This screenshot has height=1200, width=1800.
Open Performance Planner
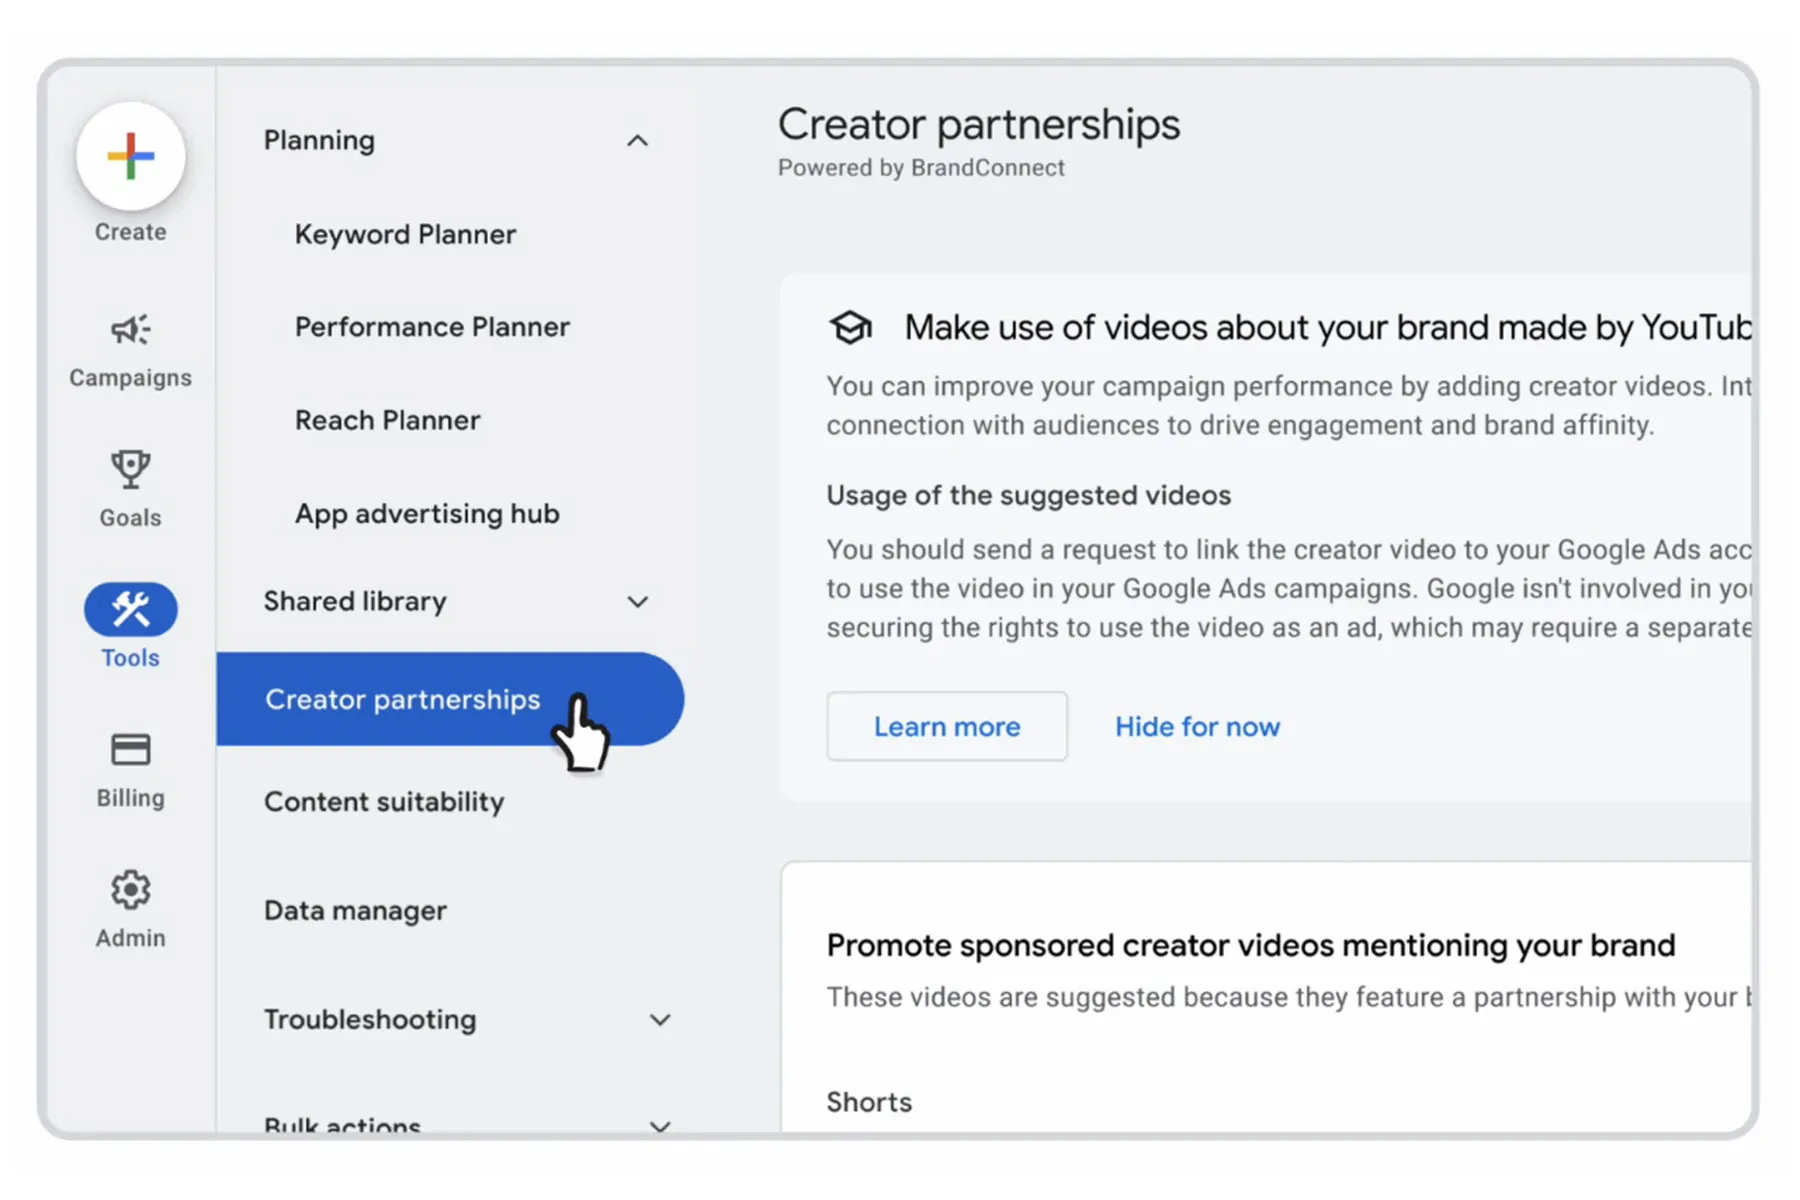[432, 327]
